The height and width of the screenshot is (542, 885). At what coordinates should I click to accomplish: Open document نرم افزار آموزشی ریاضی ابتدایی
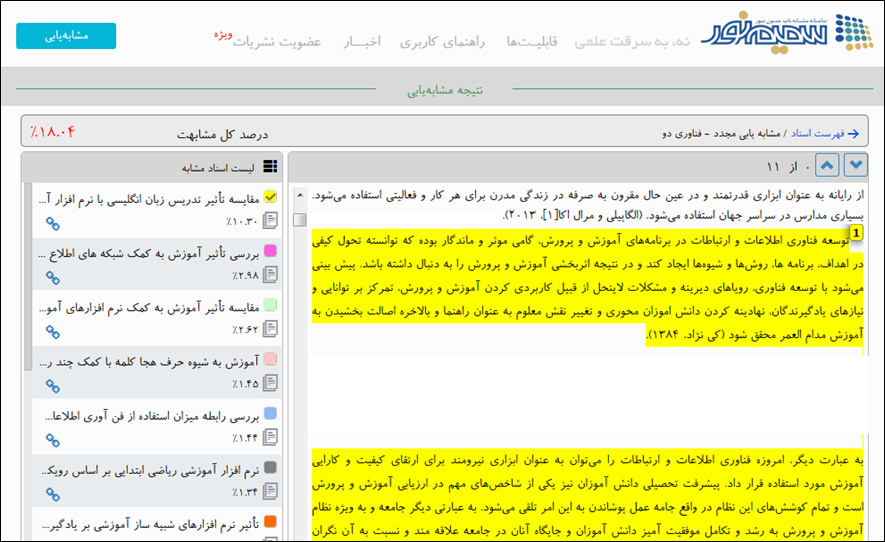[151, 470]
